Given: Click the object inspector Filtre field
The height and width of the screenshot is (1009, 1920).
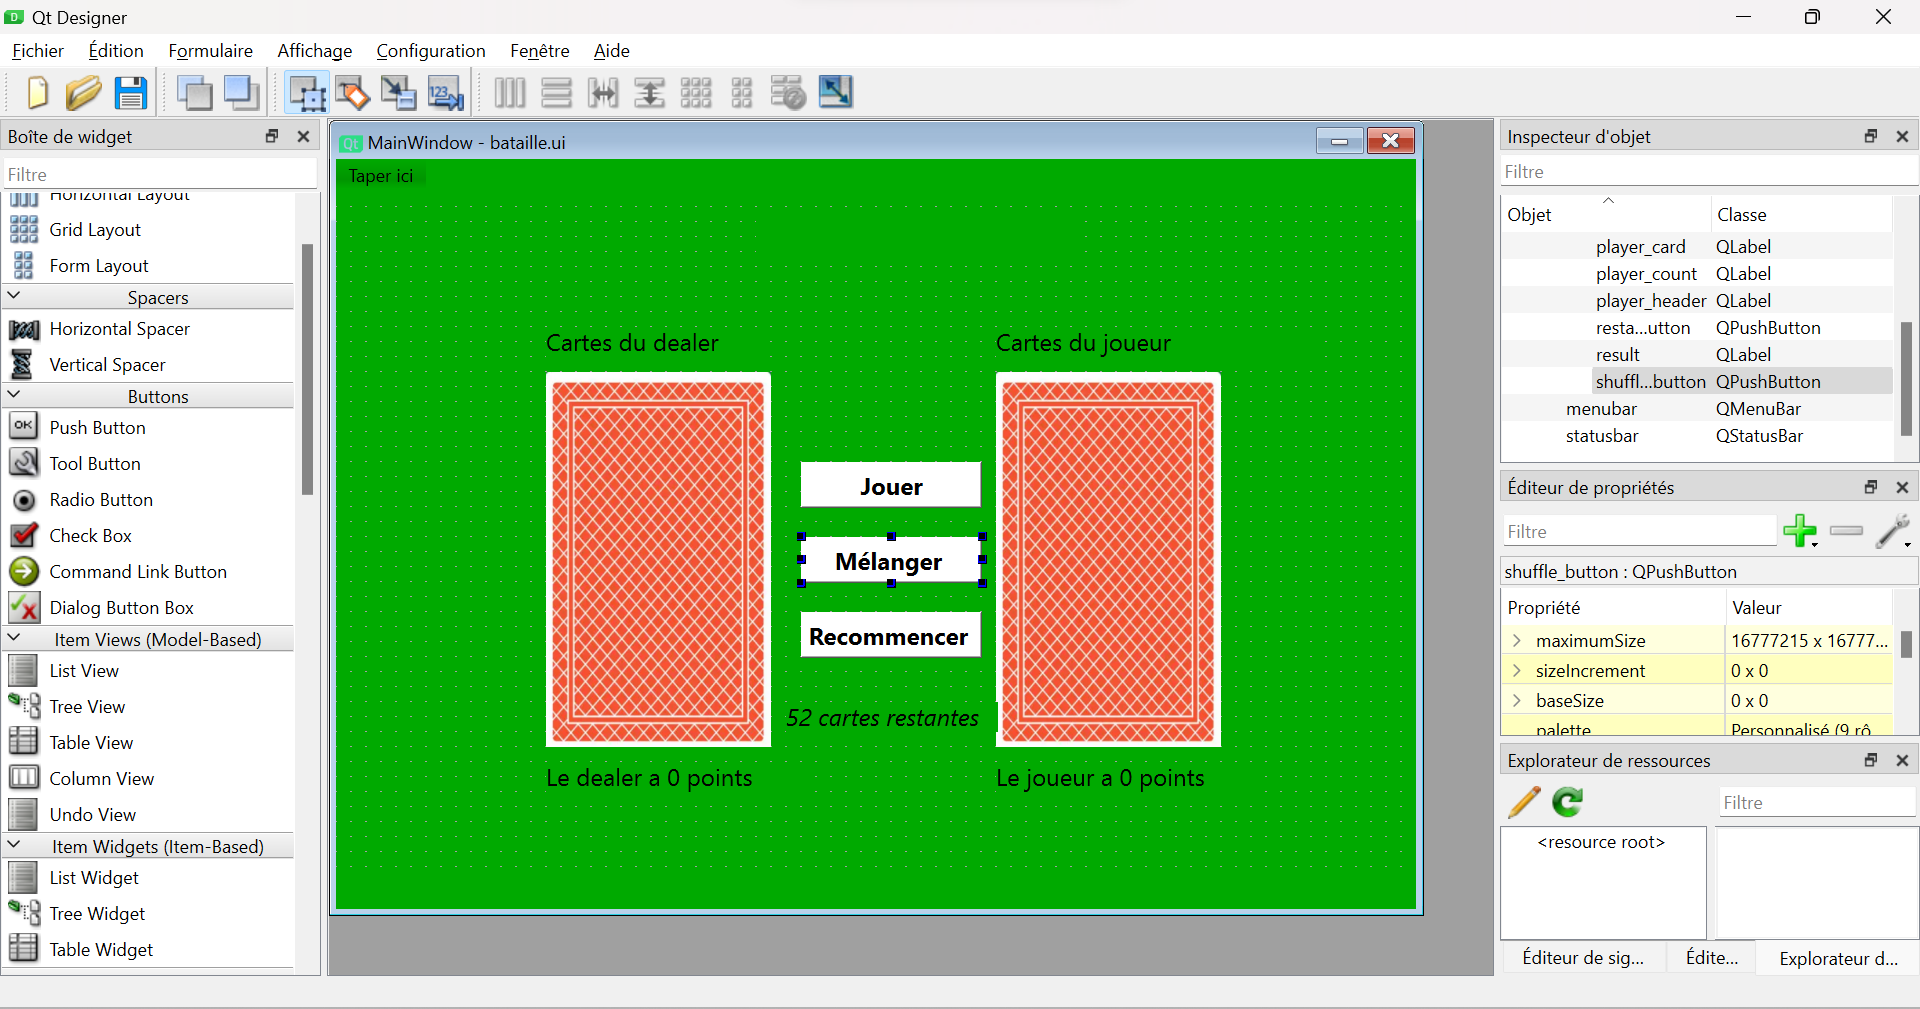Looking at the screenshot, I should (1709, 171).
